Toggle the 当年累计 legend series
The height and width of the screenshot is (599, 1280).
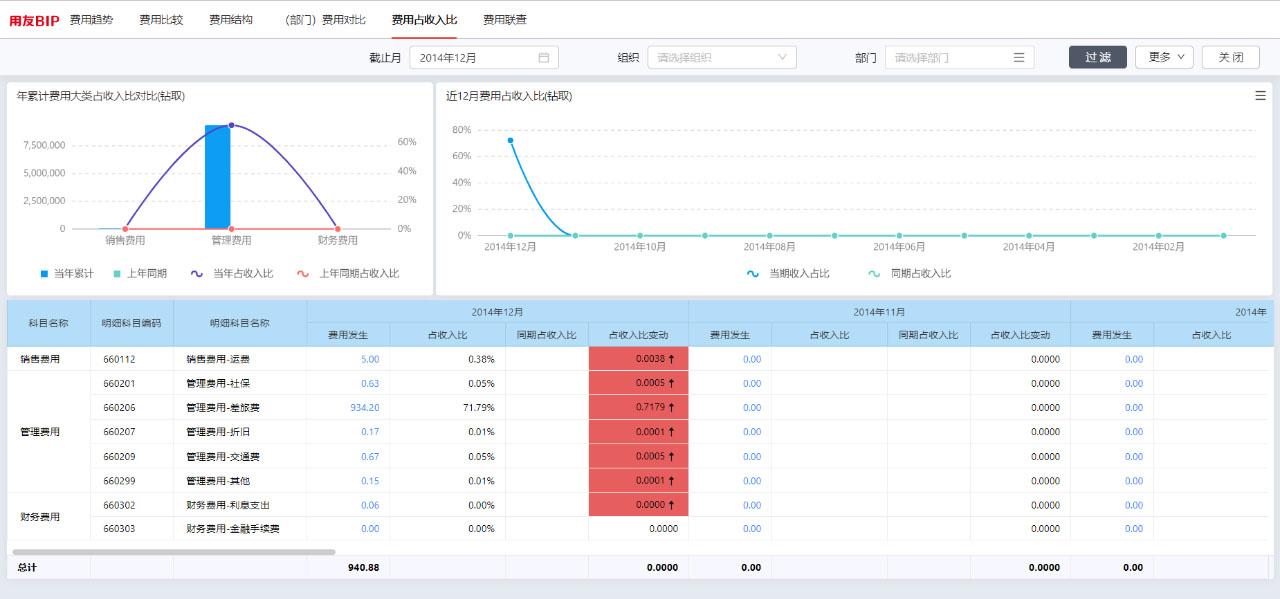[x=68, y=273]
